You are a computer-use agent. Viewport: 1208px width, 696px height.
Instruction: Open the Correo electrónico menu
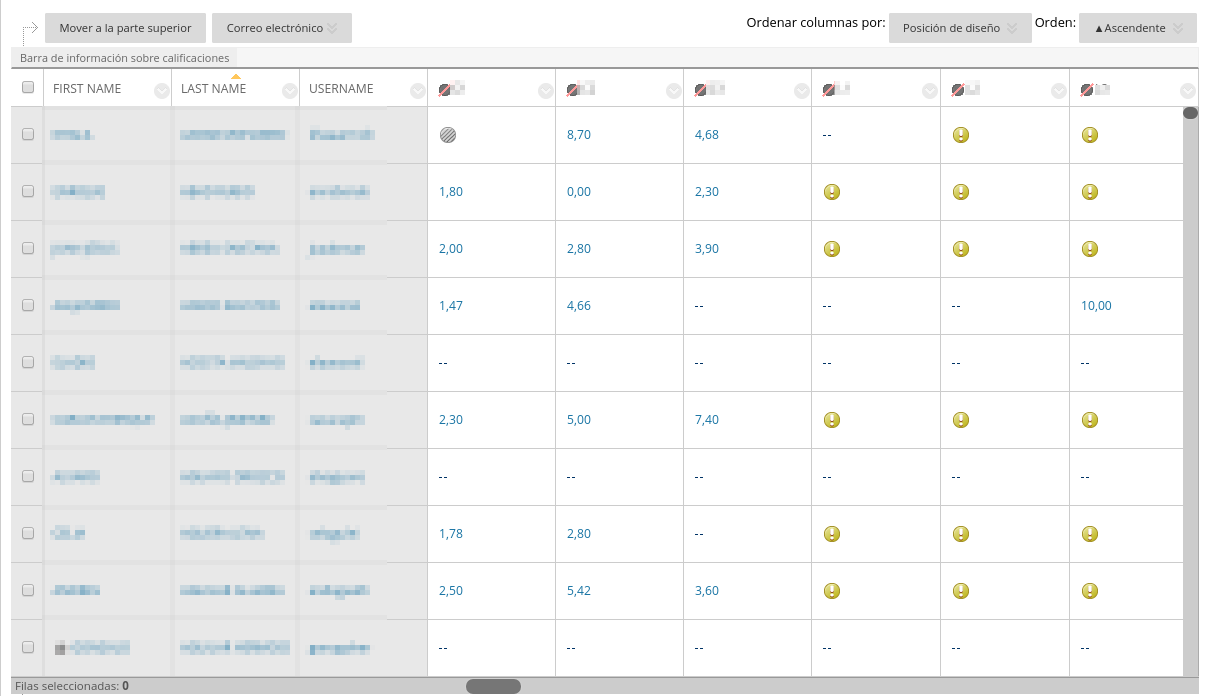282,28
